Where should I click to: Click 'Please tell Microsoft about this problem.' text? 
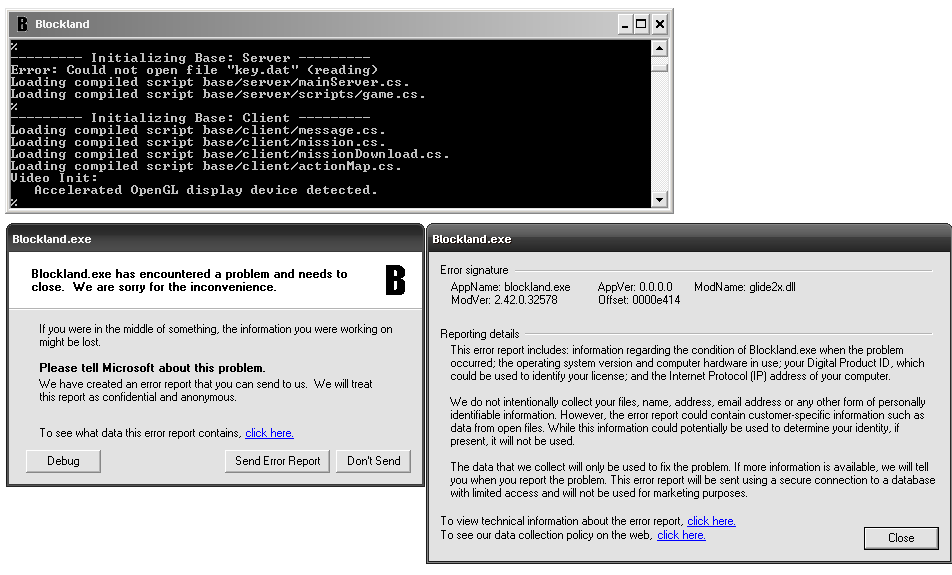pos(152,368)
